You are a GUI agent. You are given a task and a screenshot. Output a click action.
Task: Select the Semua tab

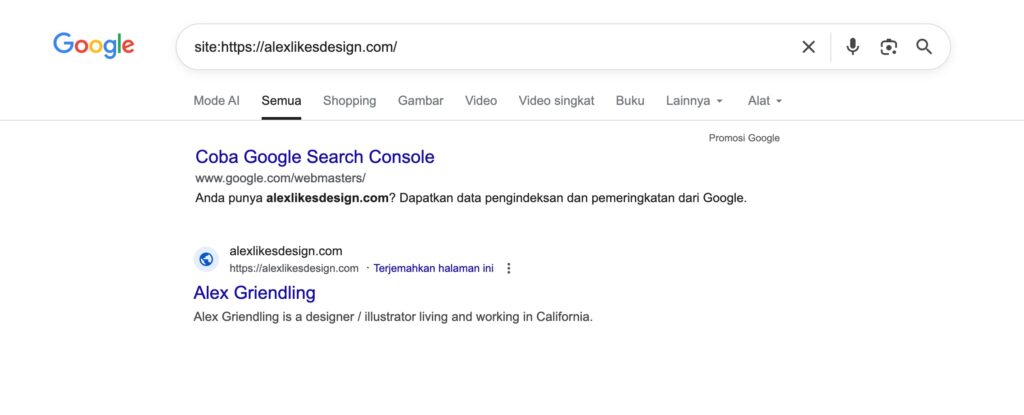(x=281, y=101)
